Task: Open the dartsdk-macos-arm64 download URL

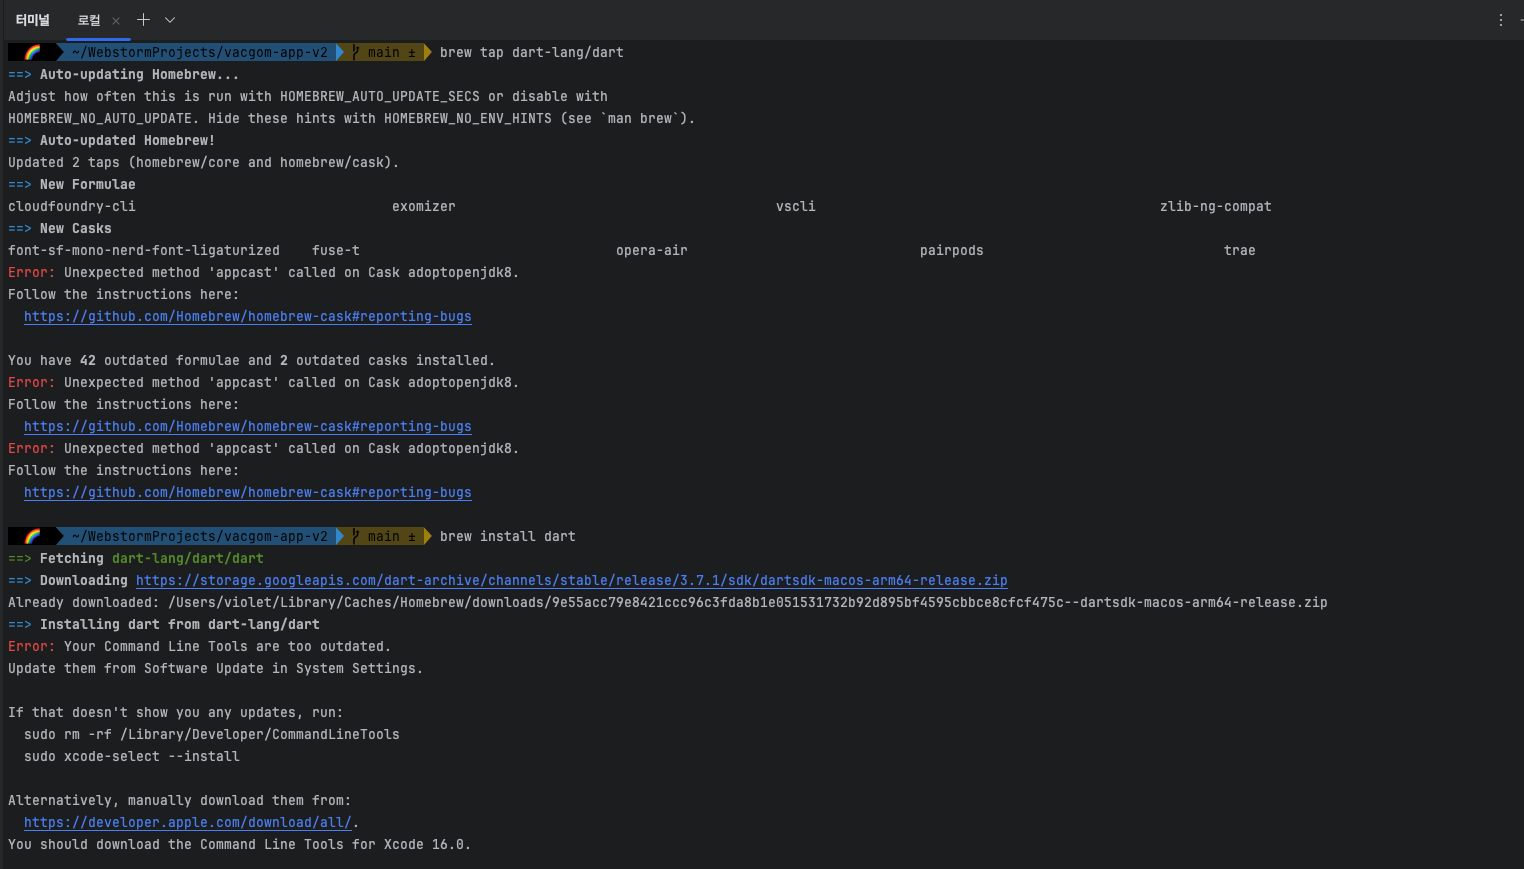Action: 571,581
